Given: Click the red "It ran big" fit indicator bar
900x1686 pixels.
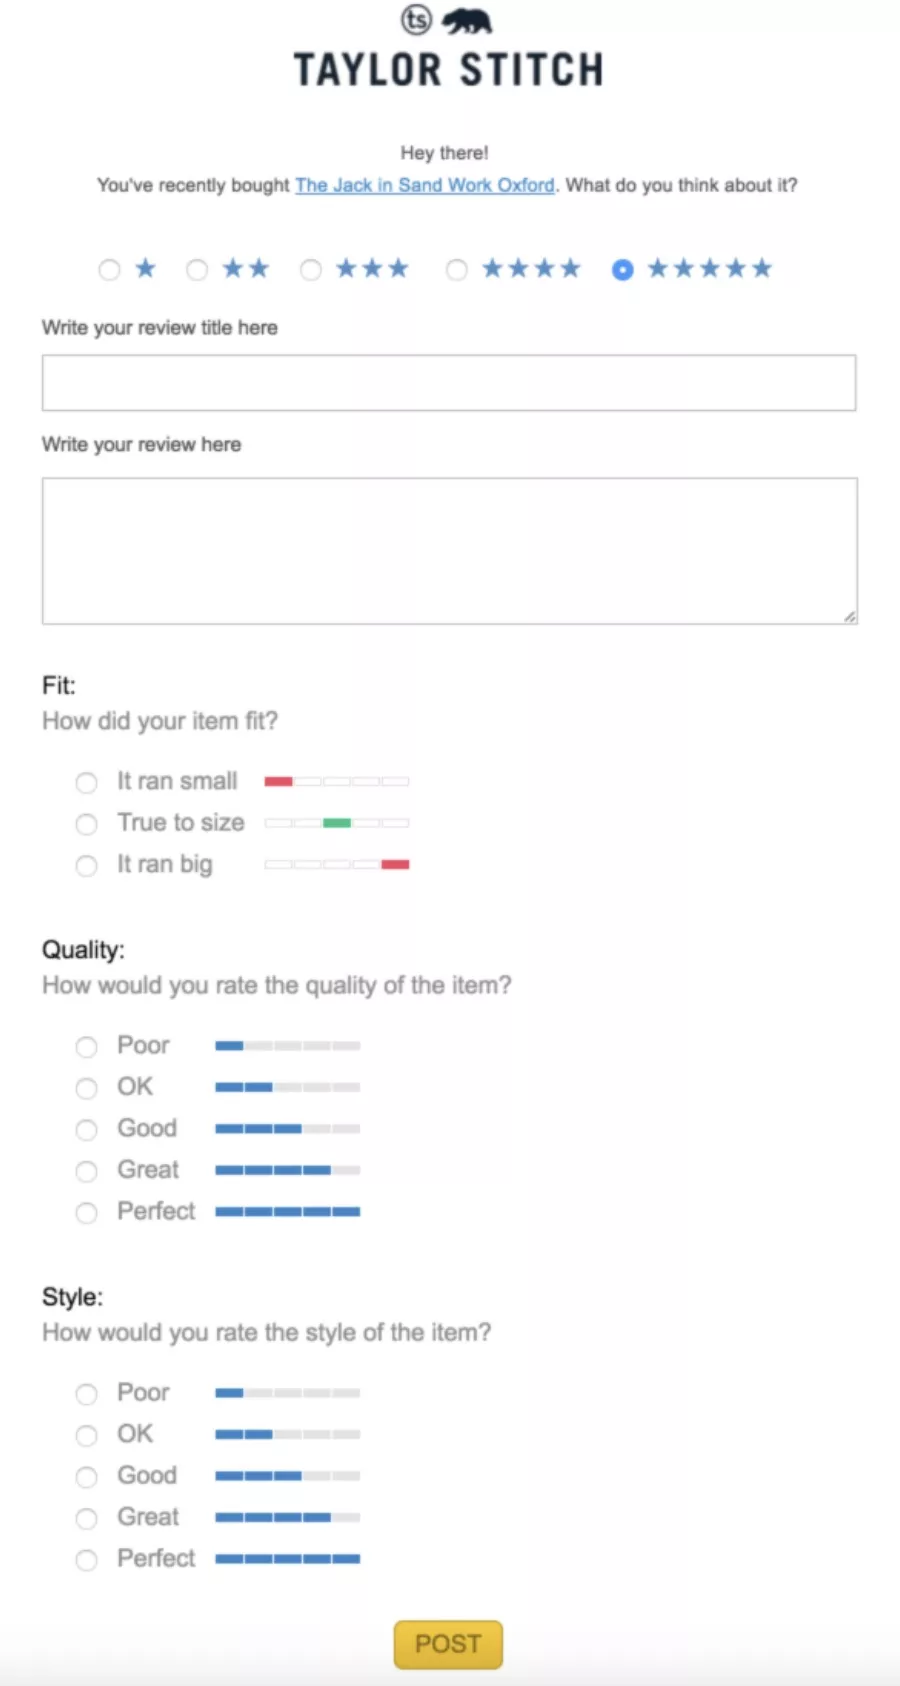Looking at the screenshot, I should (395, 863).
